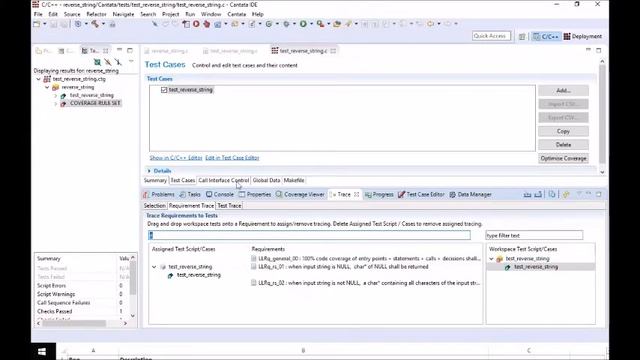Click the middle icon in results view toolbar
The image size is (640, 360).
point(107,62)
